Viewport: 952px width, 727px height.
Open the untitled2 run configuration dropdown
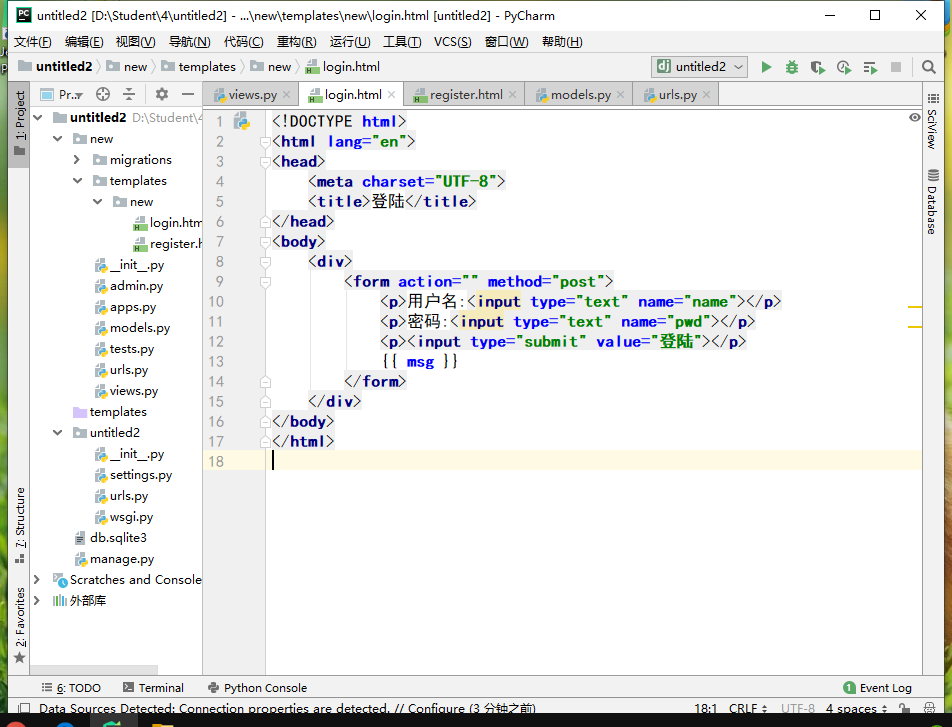tap(700, 67)
